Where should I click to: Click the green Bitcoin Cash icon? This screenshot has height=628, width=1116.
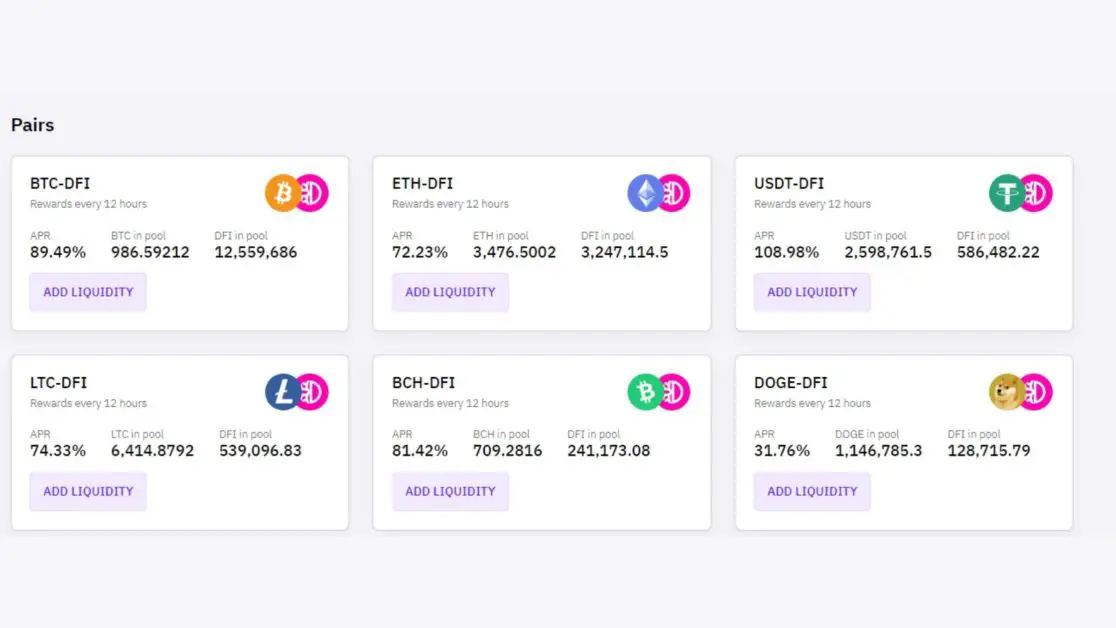point(645,392)
